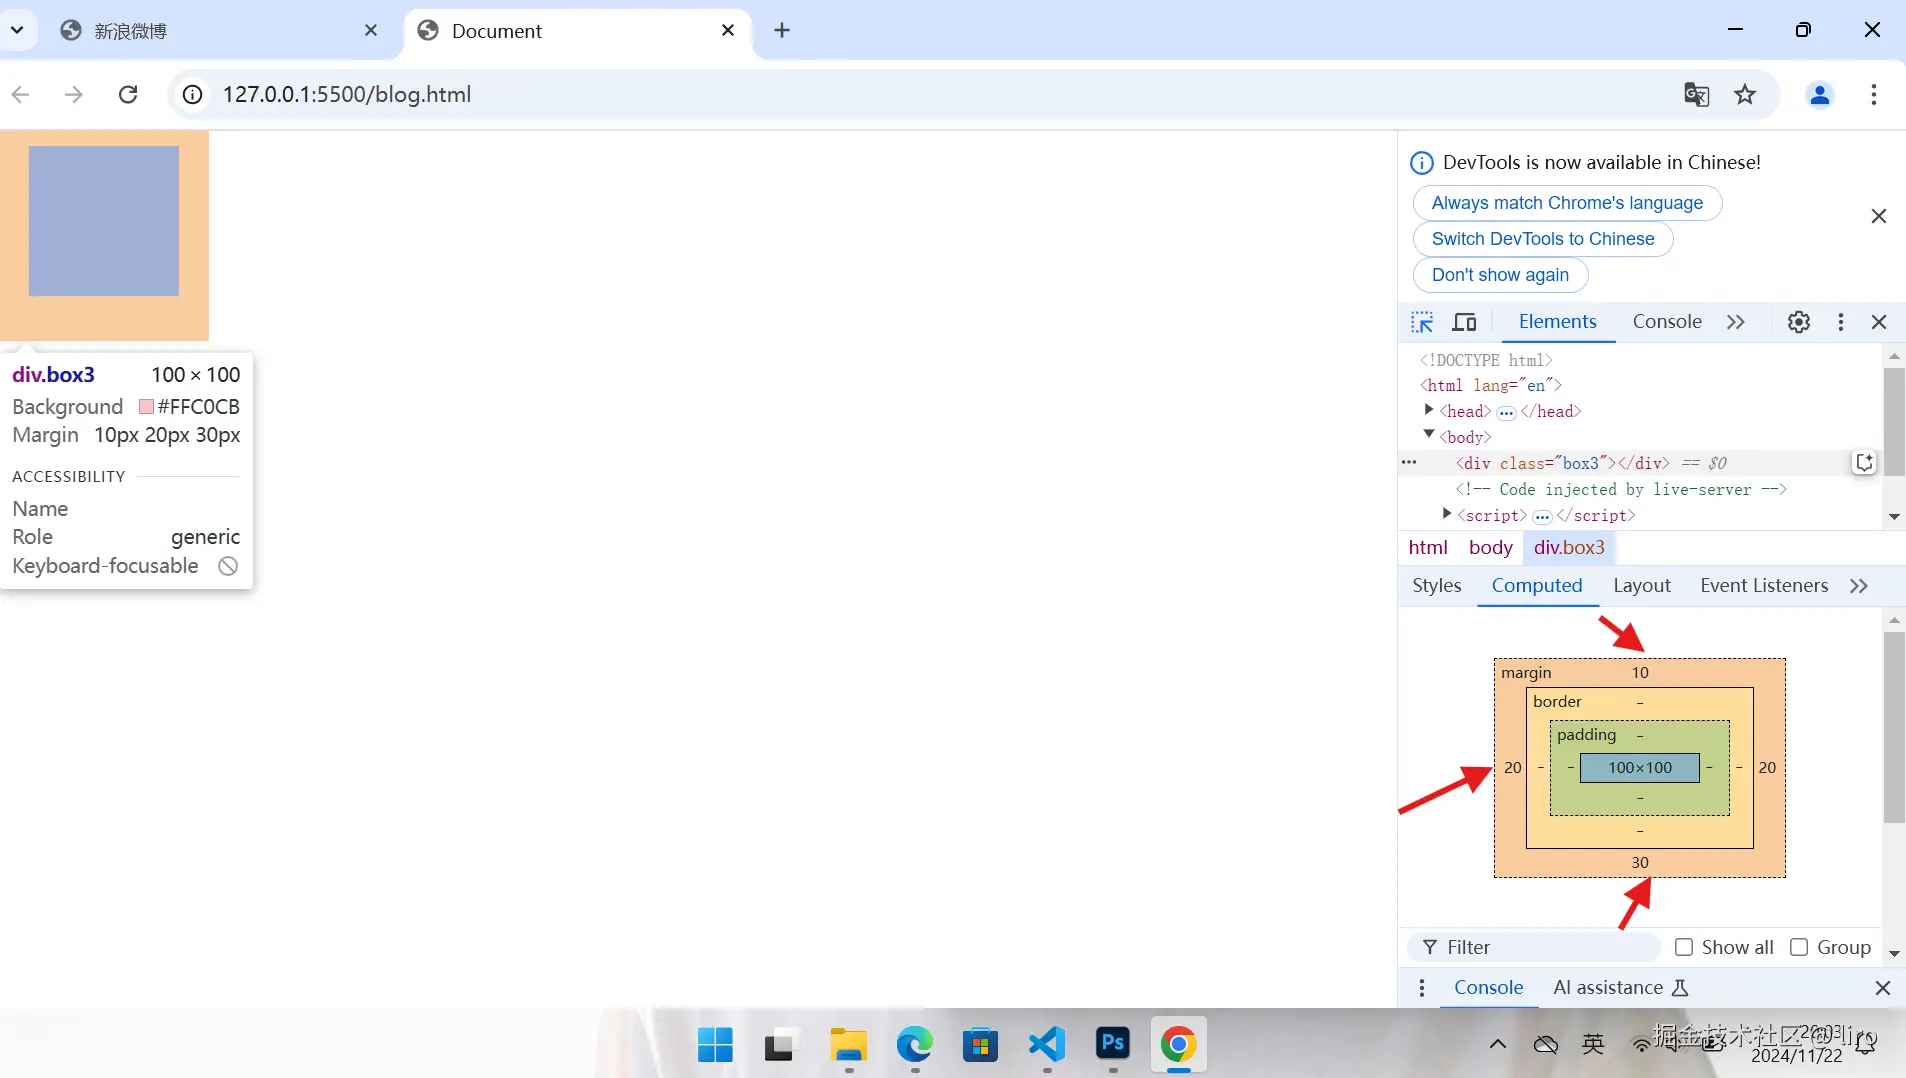Click the #FFC0CB background color swatch
The image size is (1906, 1078).
[146, 407]
